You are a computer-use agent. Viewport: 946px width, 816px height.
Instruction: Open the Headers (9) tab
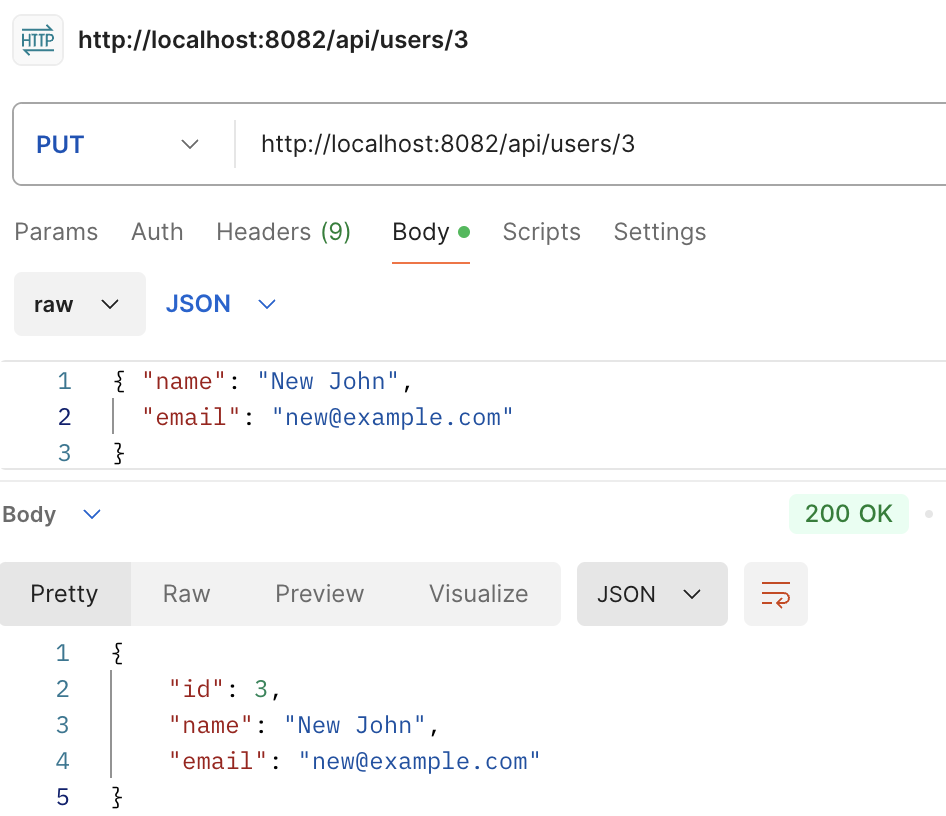[284, 232]
